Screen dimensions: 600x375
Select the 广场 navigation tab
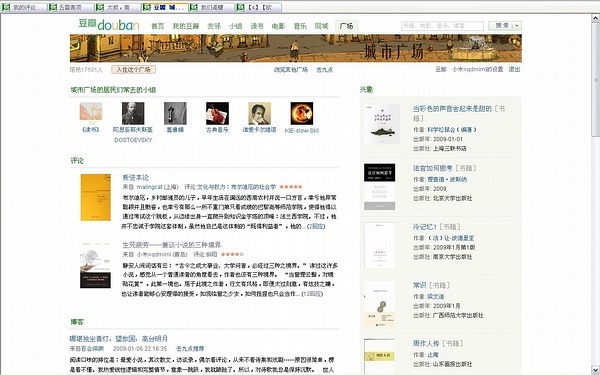[x=346, y=26]
